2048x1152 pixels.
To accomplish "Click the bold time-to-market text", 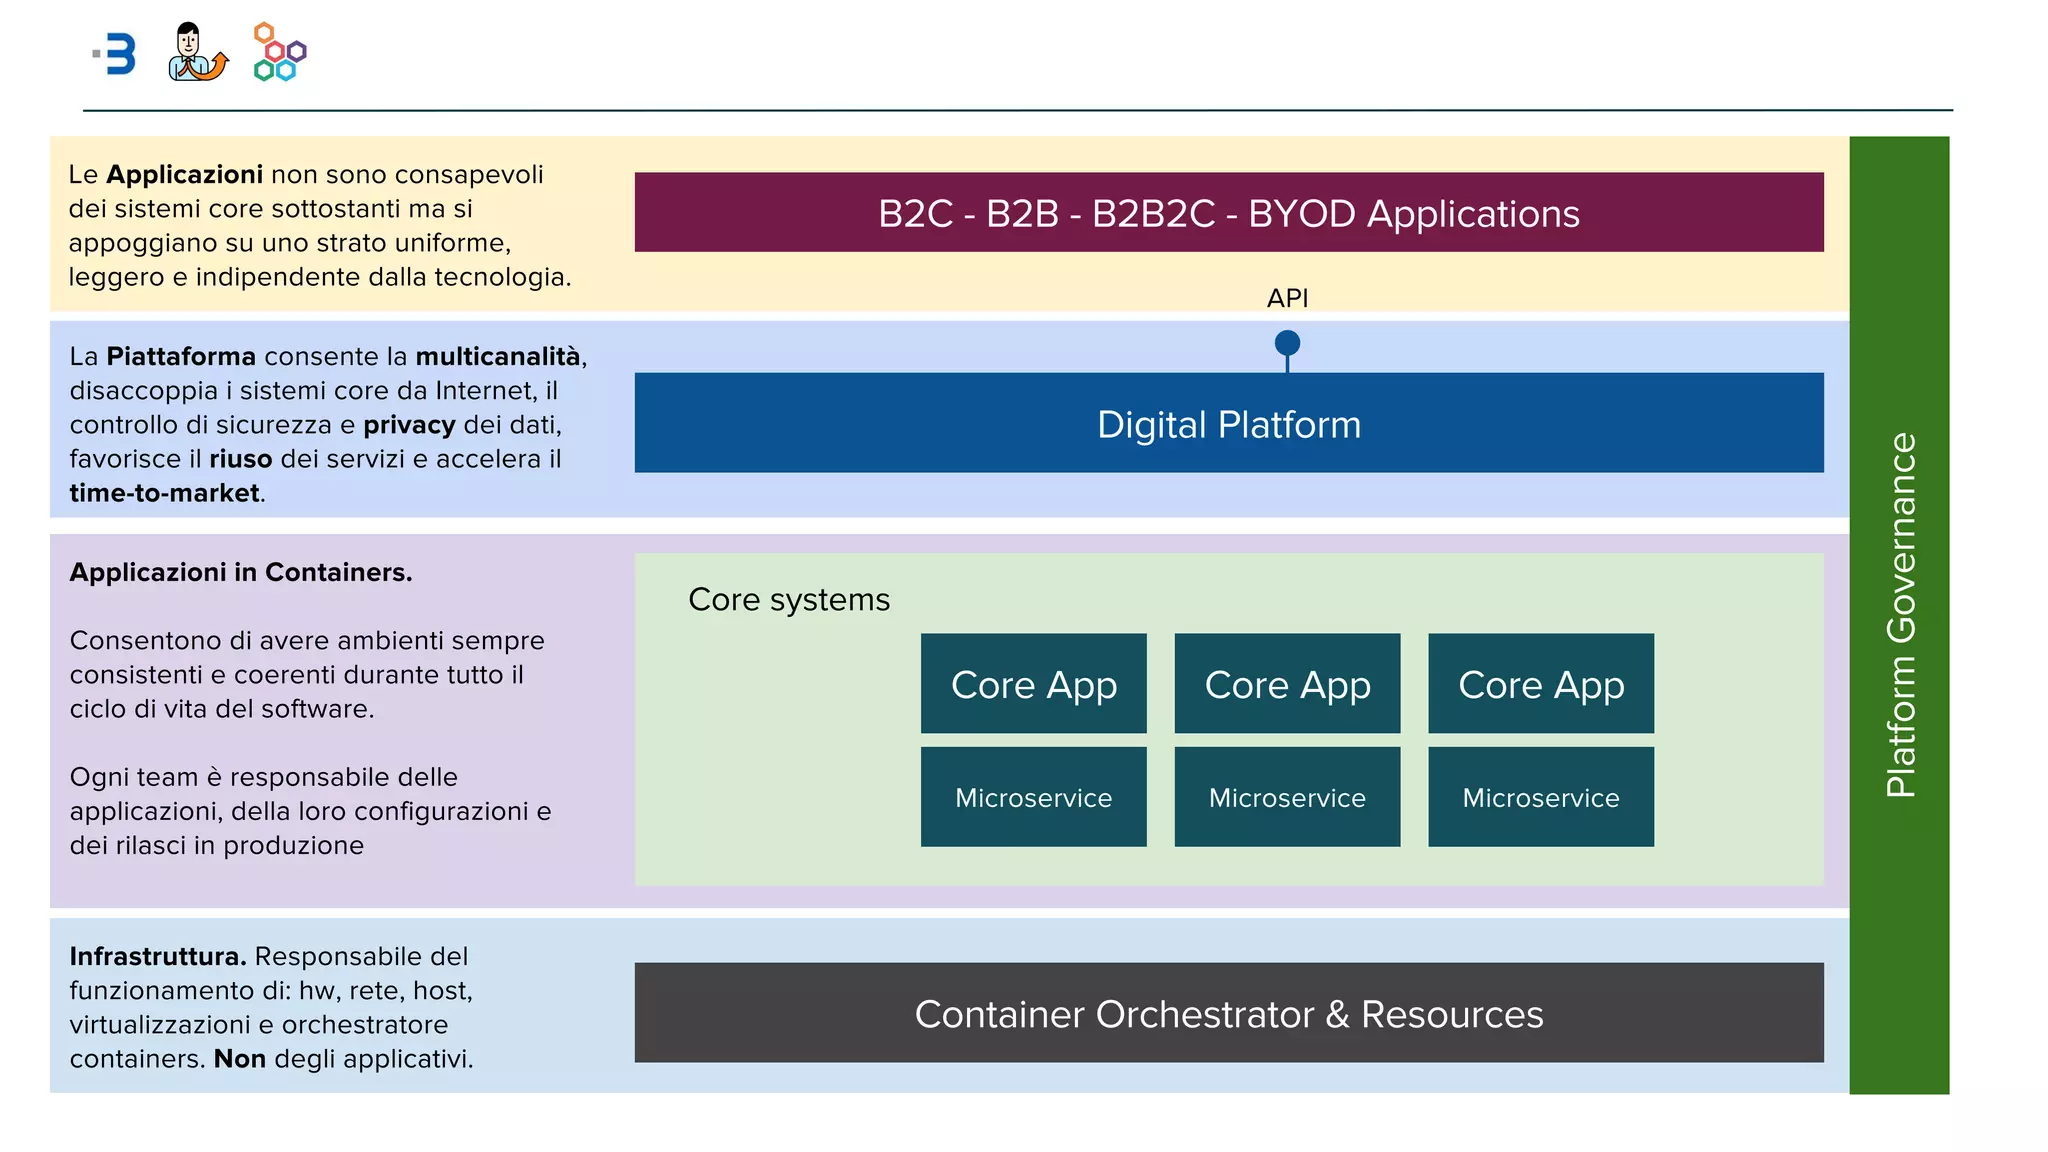I will click(x=164, y=493).
